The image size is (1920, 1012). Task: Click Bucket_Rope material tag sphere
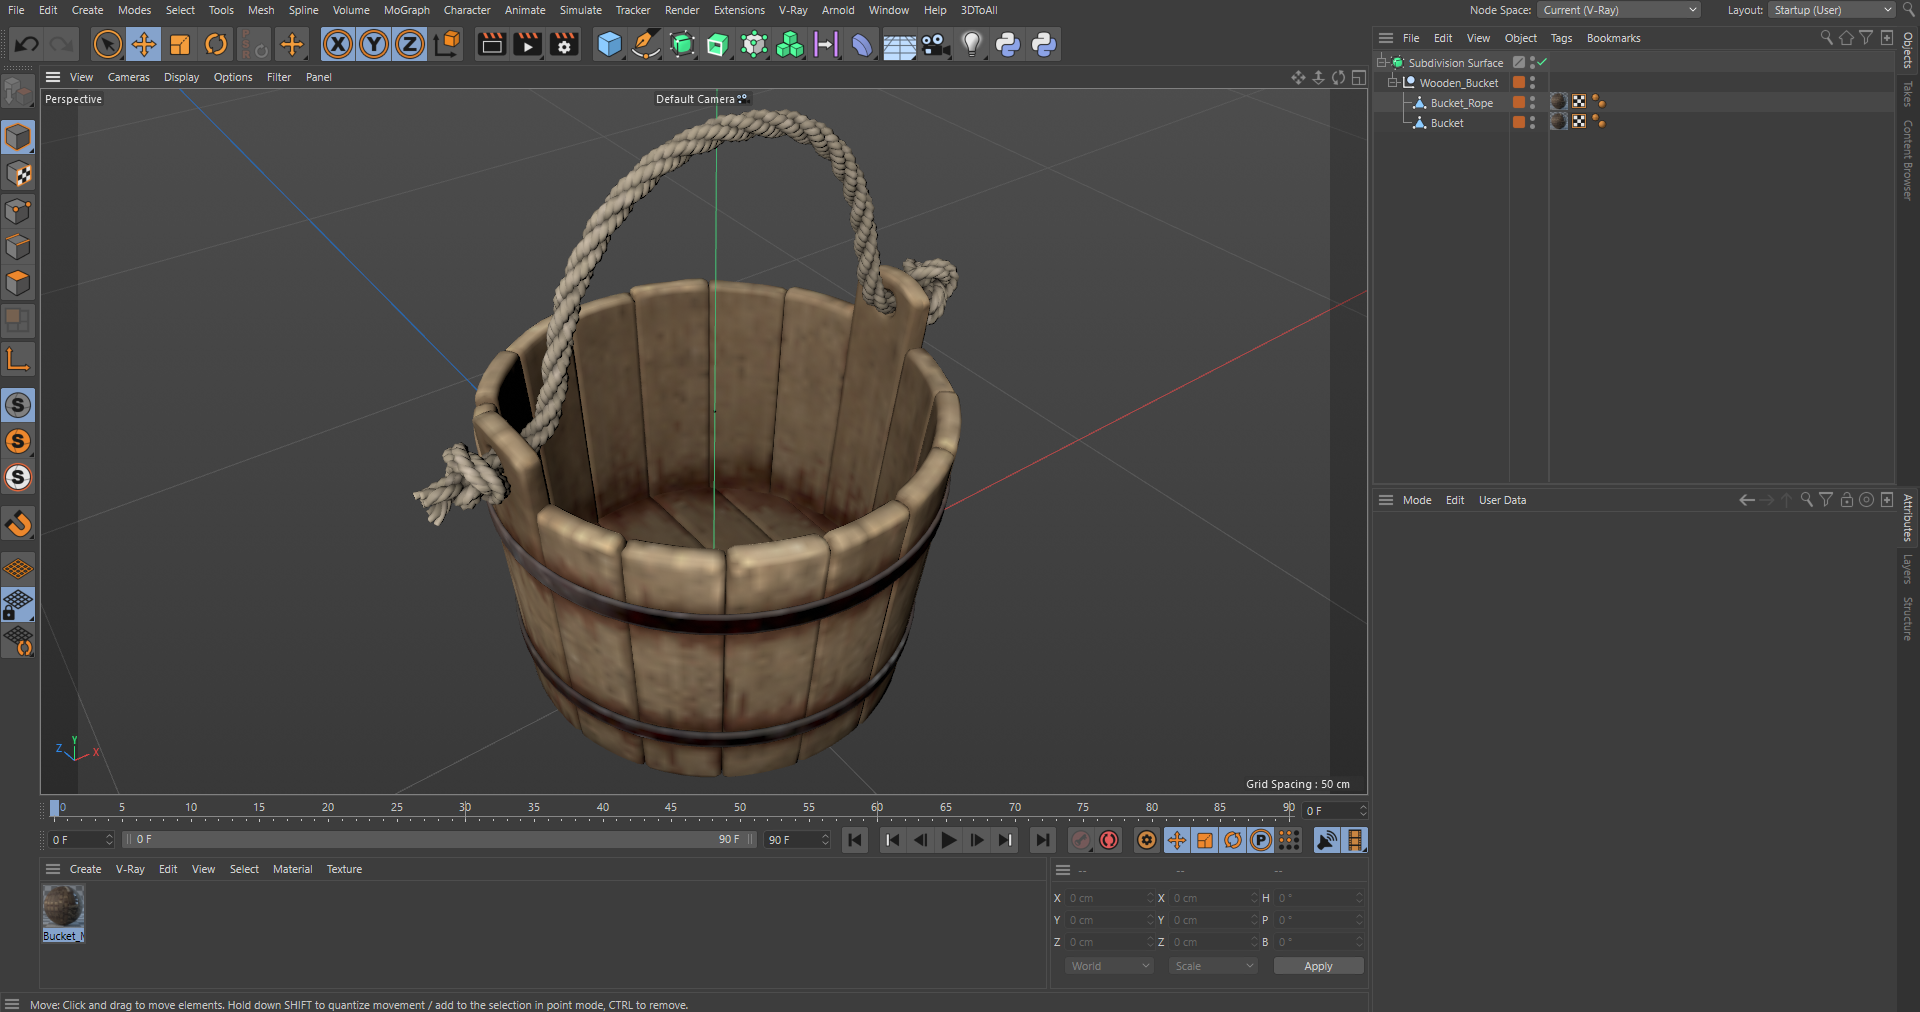tap(1558, 101)
